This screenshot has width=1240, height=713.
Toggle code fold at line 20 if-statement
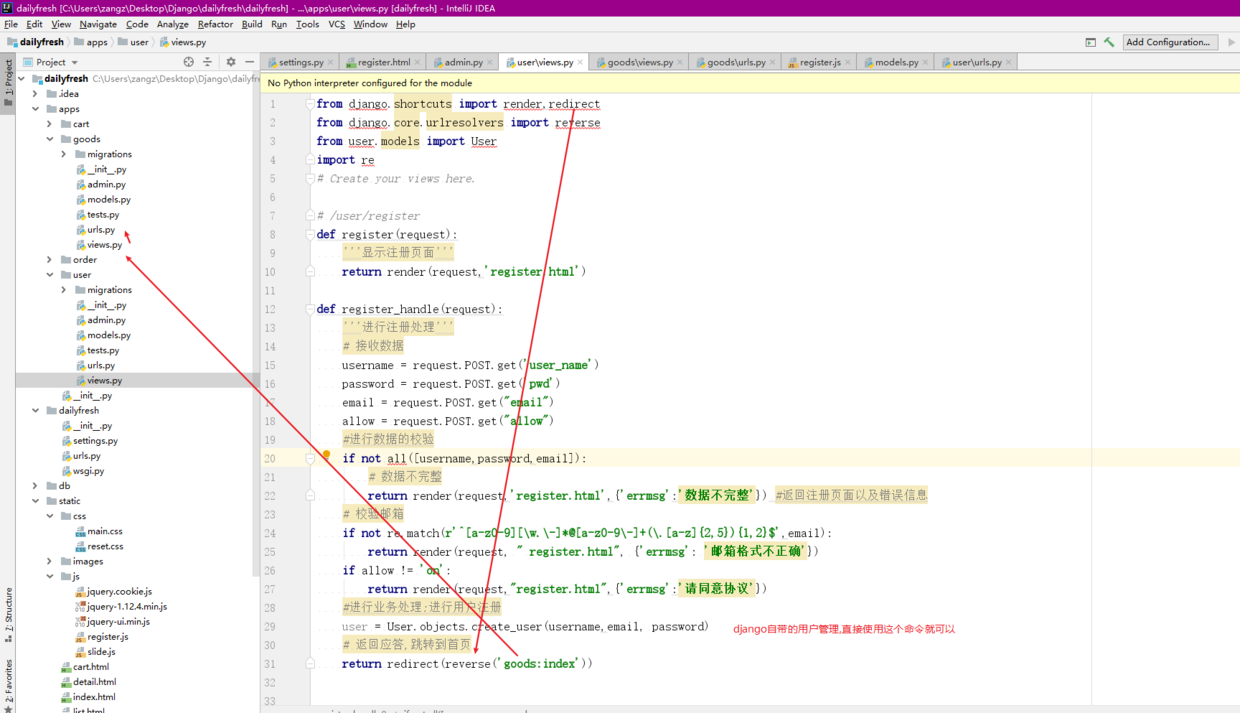pos(310,459)
